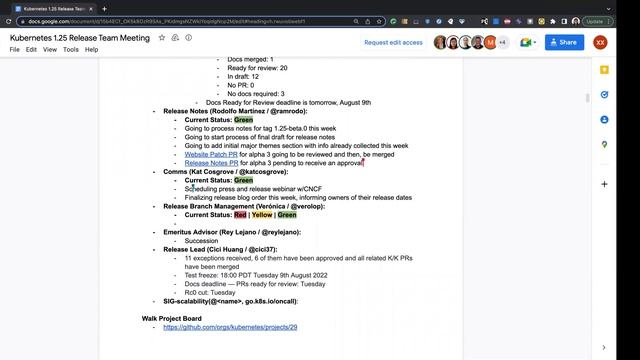Click the 'Docs Ready for Review deadline' line

point(288,102)
